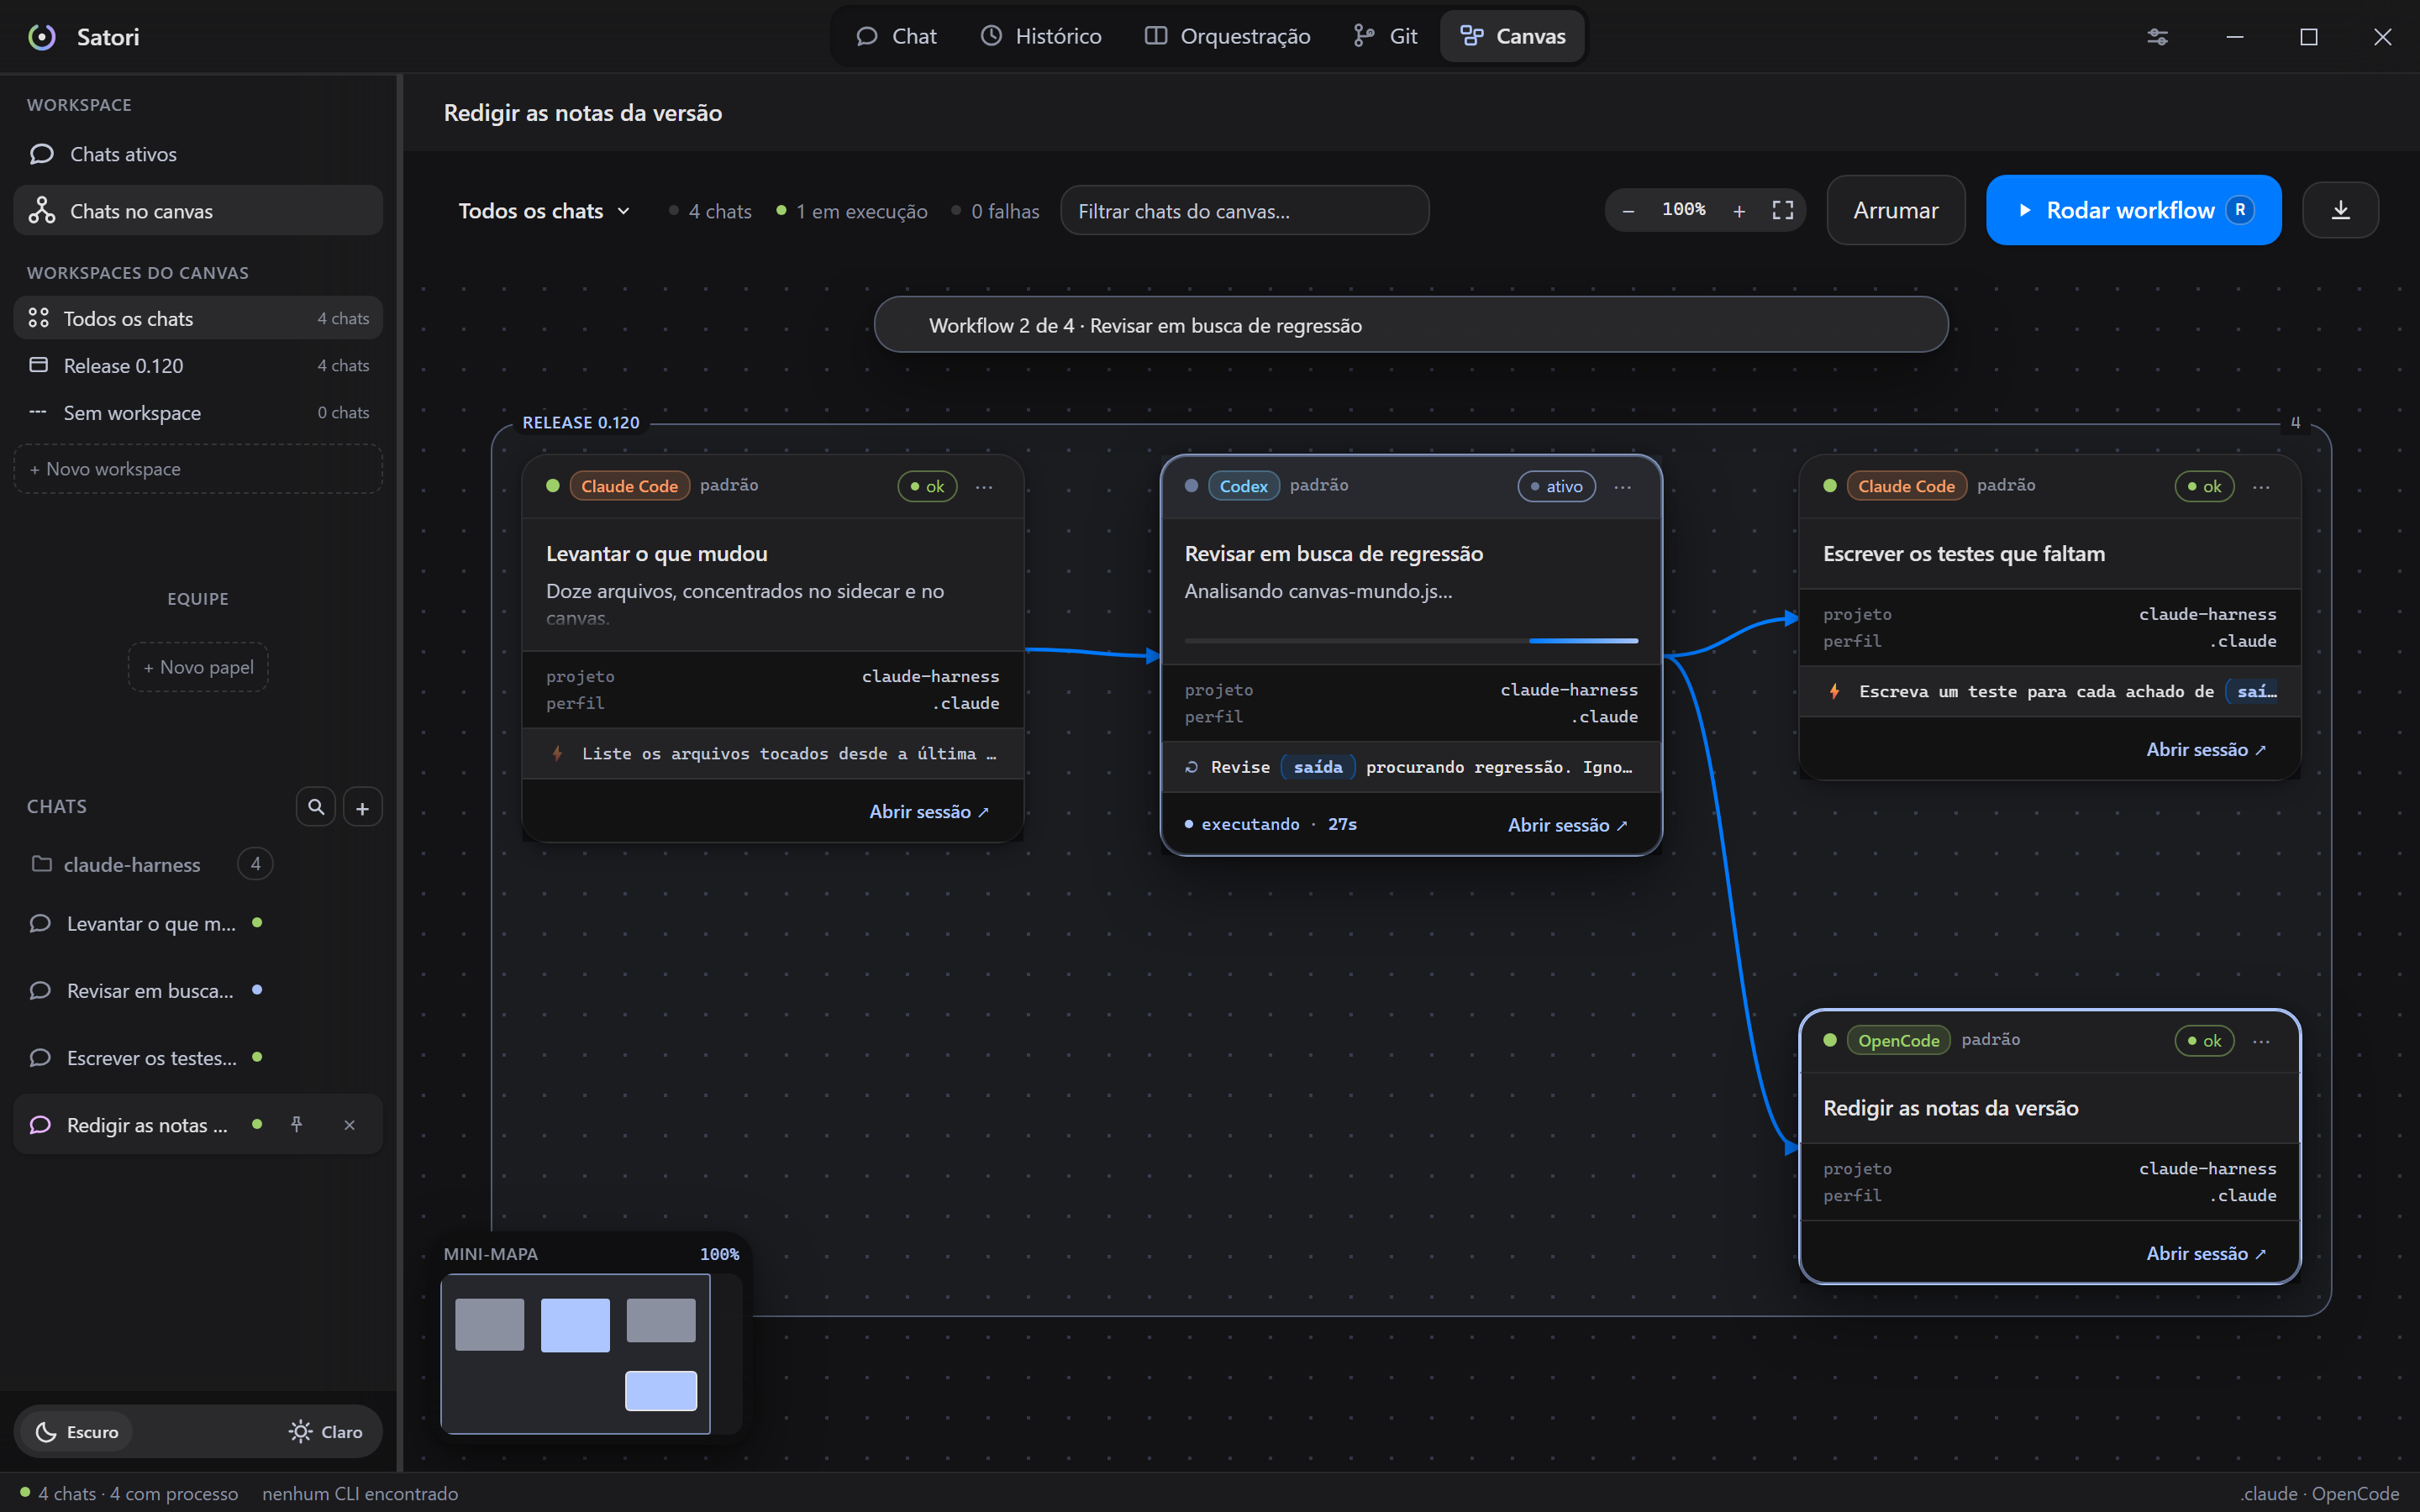Viewport: 2420px width, 1512px height.
Task: Click the Release 0.120 workspace icon
Action: [39, 365]
